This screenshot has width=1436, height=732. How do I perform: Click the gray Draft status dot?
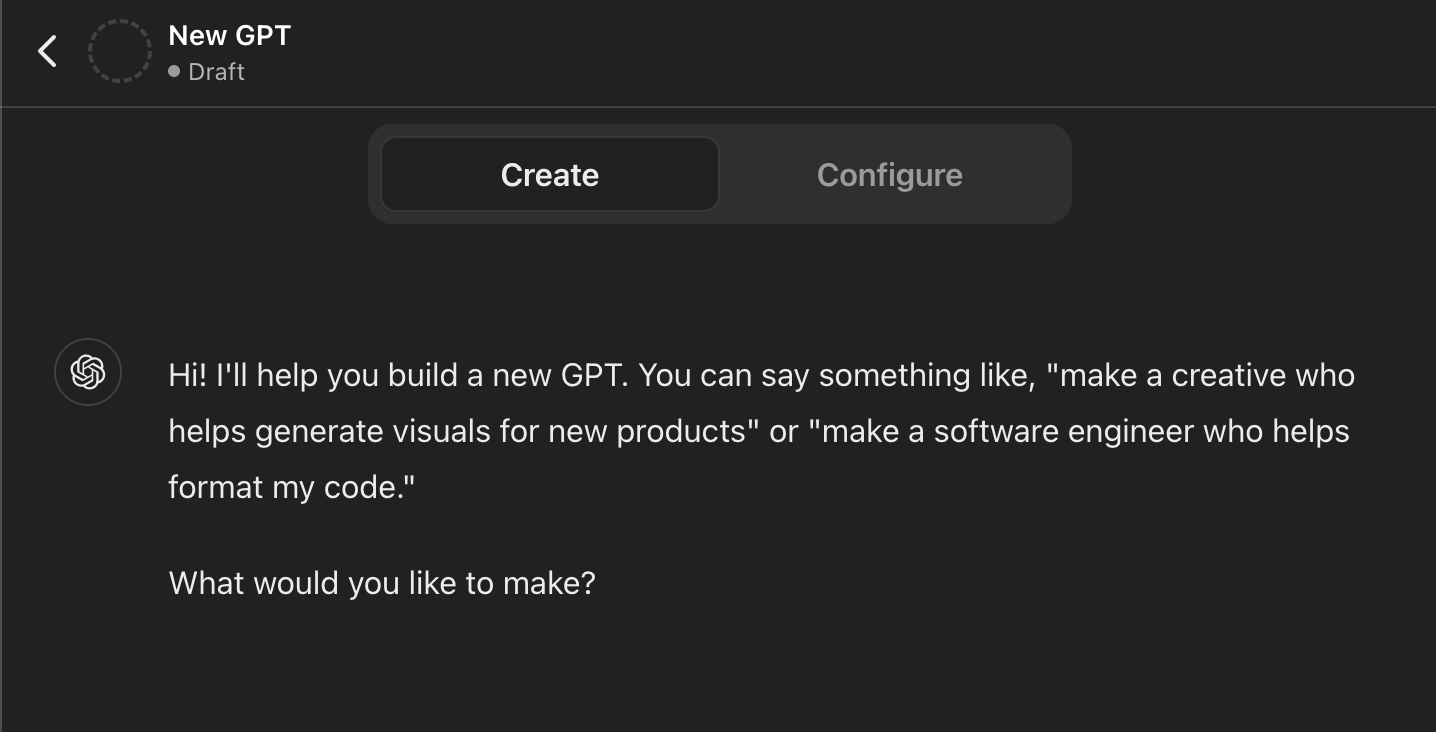[174, 72]
